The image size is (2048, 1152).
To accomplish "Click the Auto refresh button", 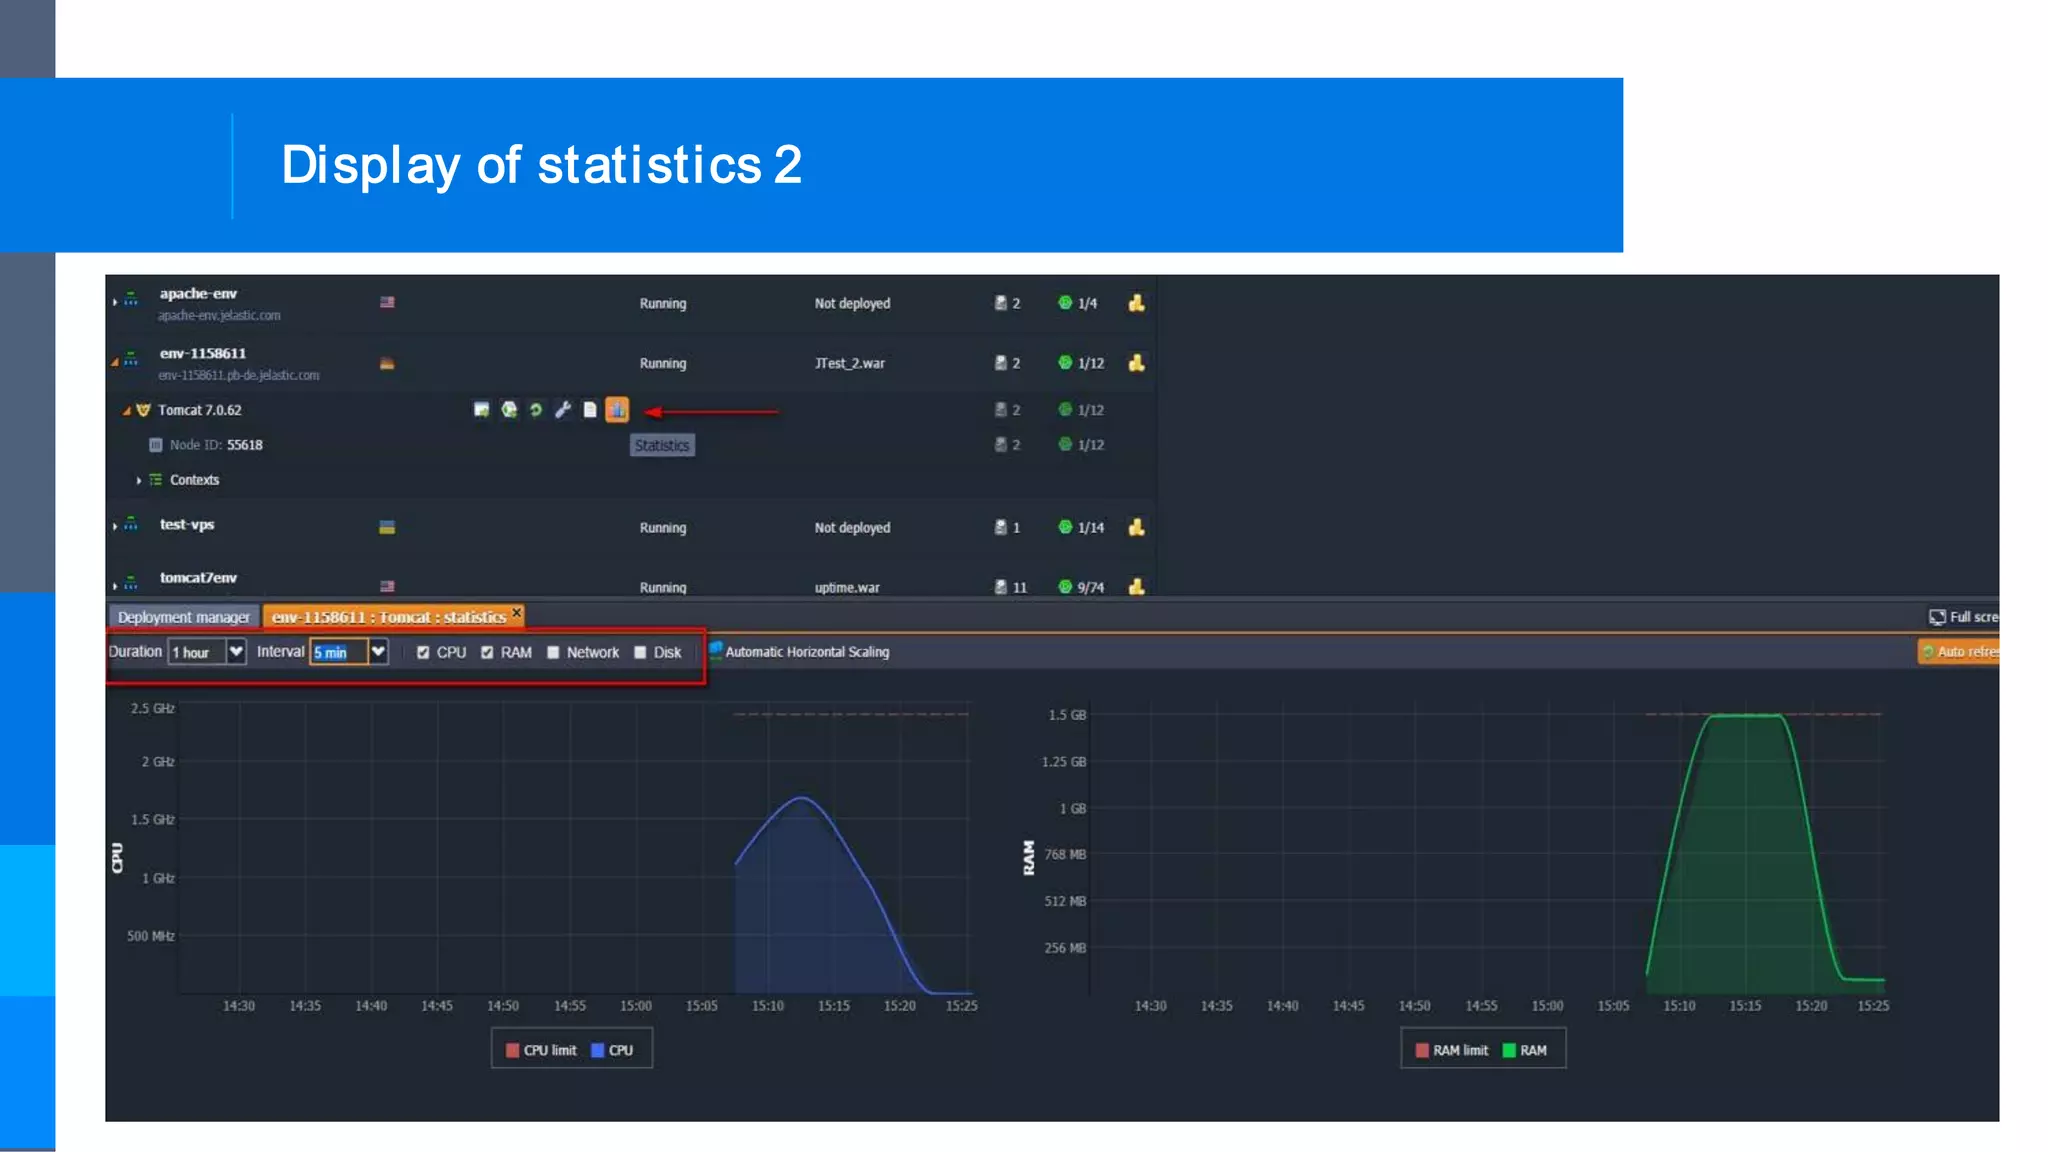I will pyautogui.click(x=1958, y=651).
